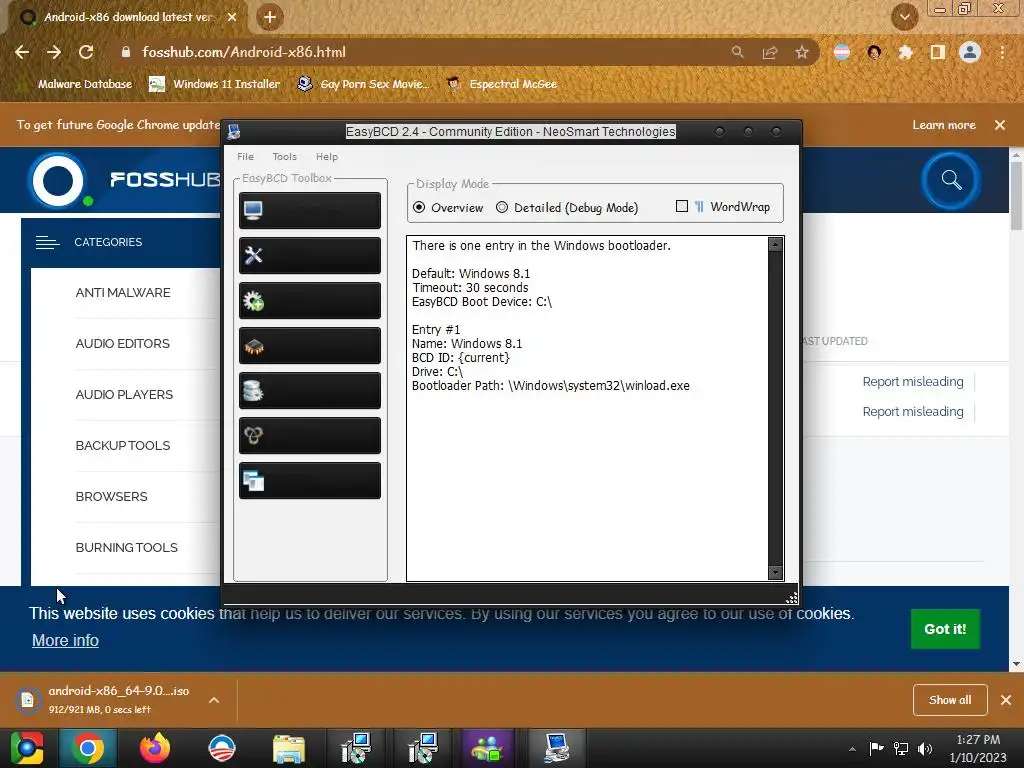This screenshot has height=768, width=1024.
Task: Open the Chrome tab search dropdown arrow
Action: pos(904,17)
